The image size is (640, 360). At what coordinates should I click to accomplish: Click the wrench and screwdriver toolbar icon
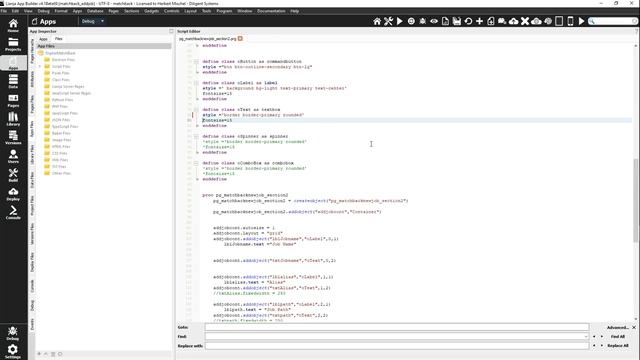point(388,21)
